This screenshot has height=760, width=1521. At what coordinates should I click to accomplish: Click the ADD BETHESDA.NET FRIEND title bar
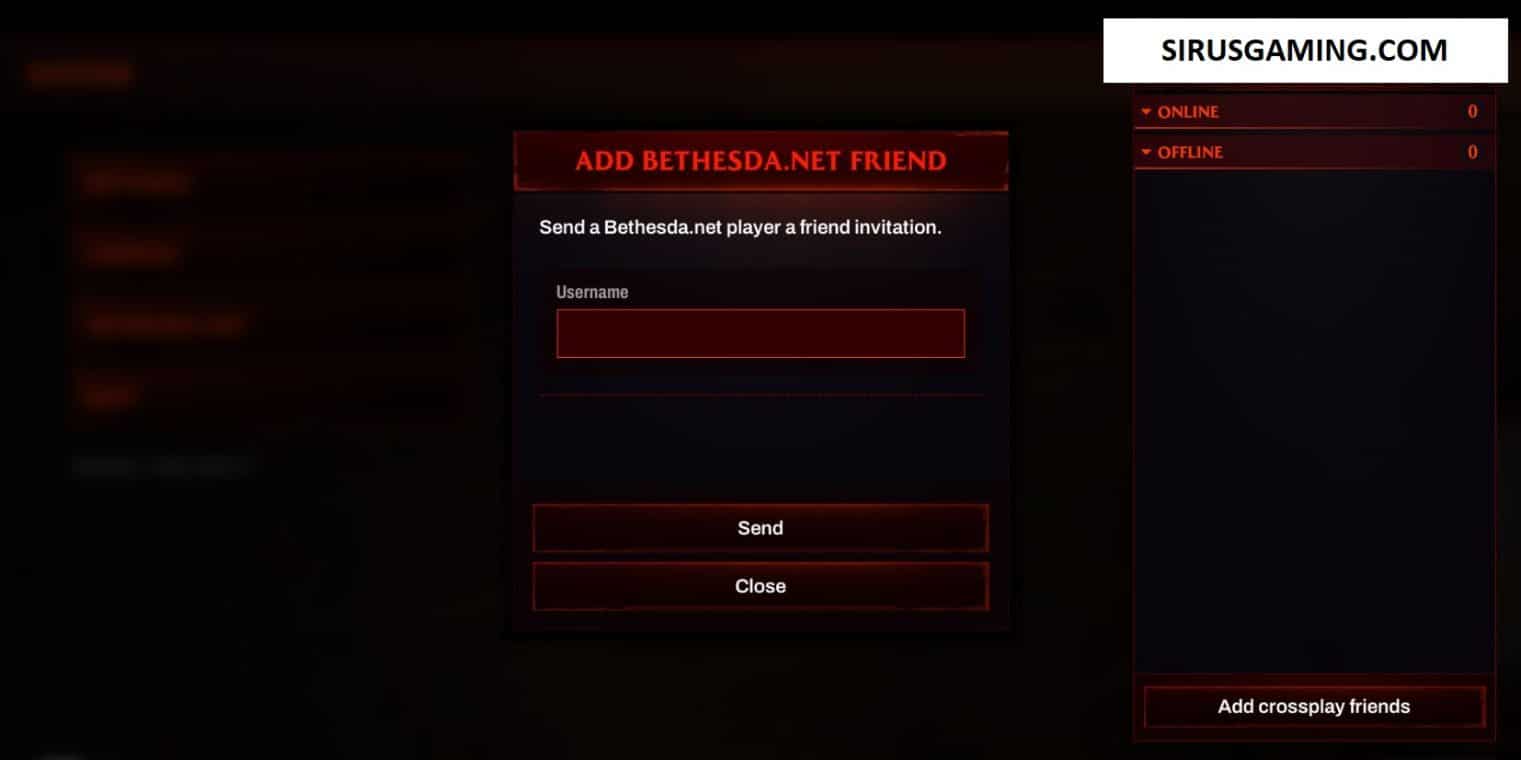pos(760,160)
